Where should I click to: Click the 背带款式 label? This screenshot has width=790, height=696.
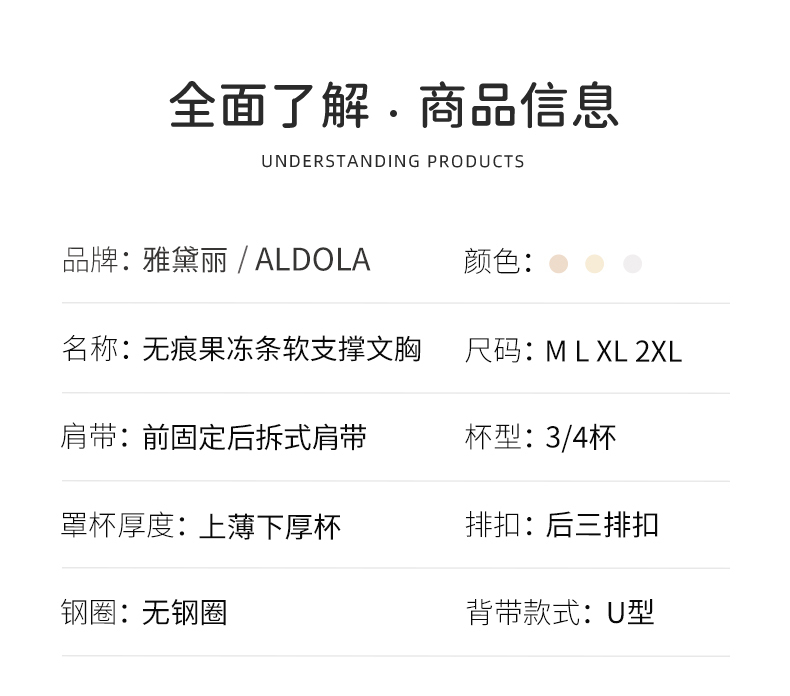coord(523,612)
